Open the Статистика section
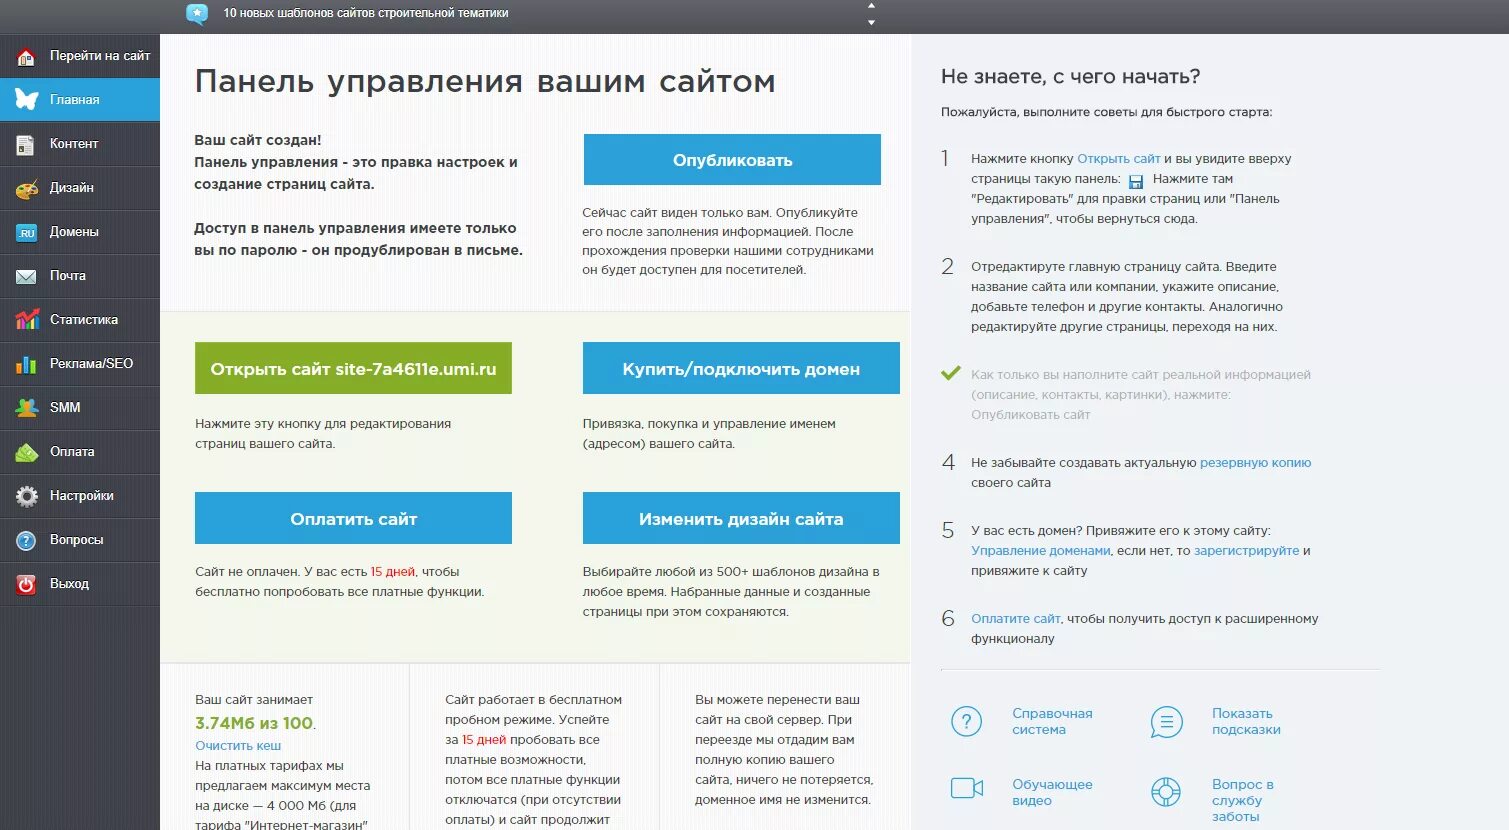 pyautogui.click(x=80, y=320)
